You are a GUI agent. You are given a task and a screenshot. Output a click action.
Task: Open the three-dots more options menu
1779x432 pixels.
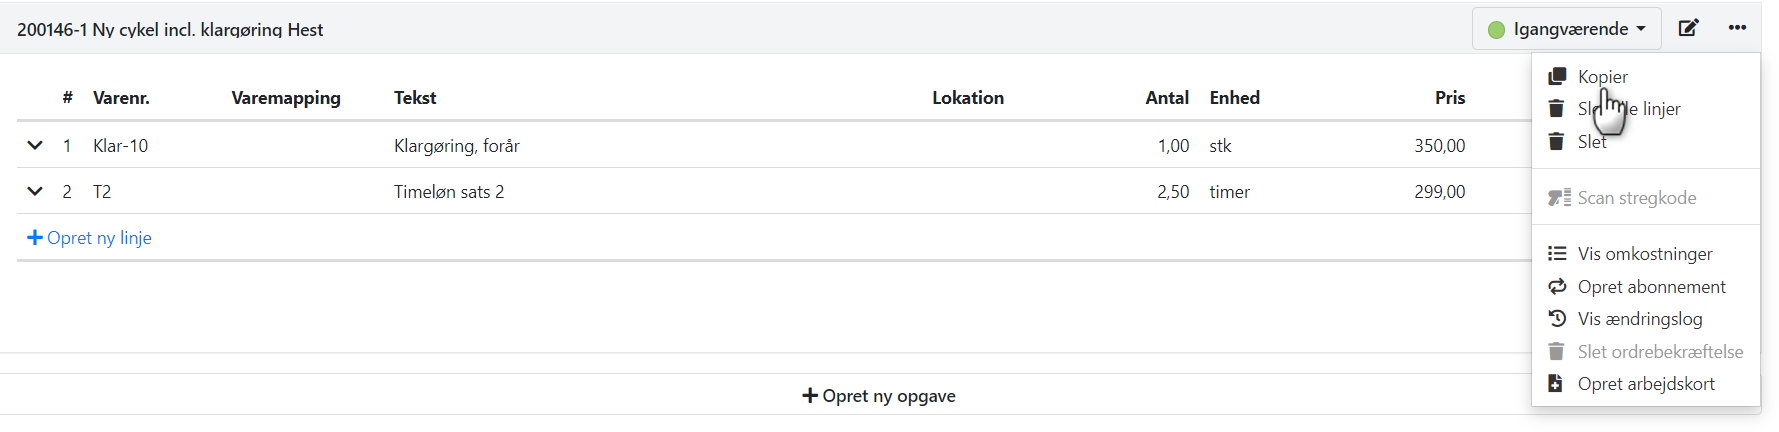[x=1737, y=28]
